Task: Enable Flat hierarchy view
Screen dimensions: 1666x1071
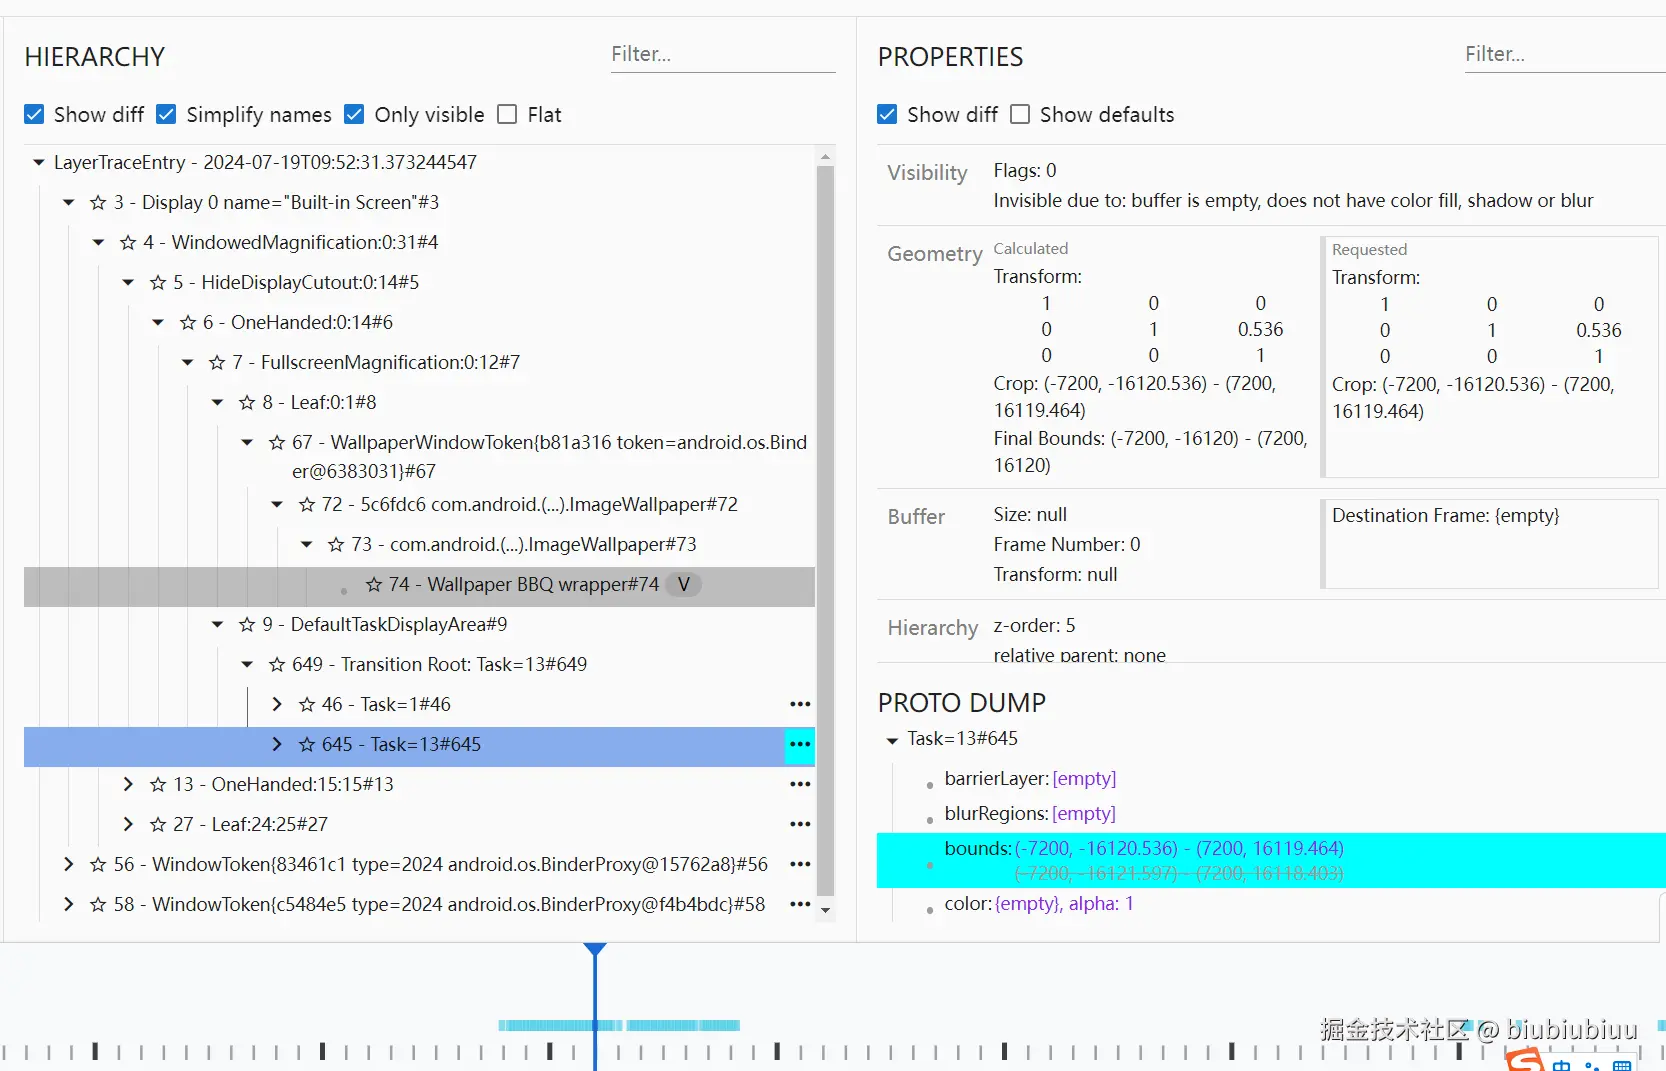Action: coord(507,114)
